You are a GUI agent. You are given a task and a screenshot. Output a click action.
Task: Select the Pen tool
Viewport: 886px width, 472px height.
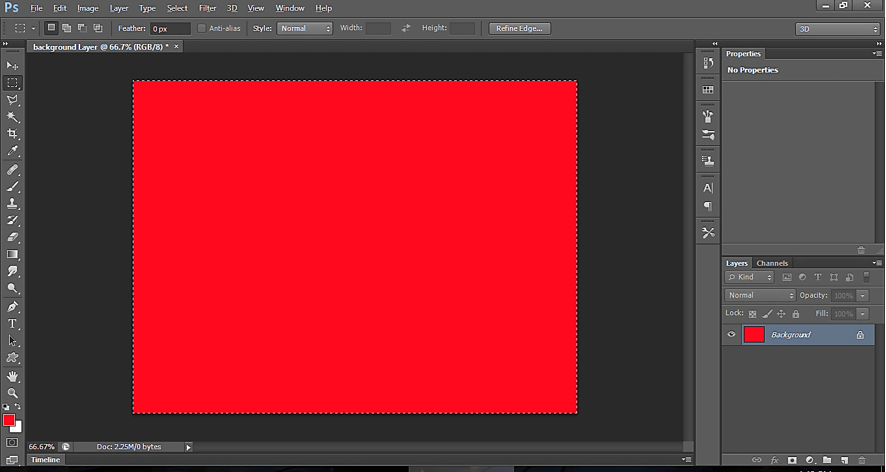coord(12,307)
